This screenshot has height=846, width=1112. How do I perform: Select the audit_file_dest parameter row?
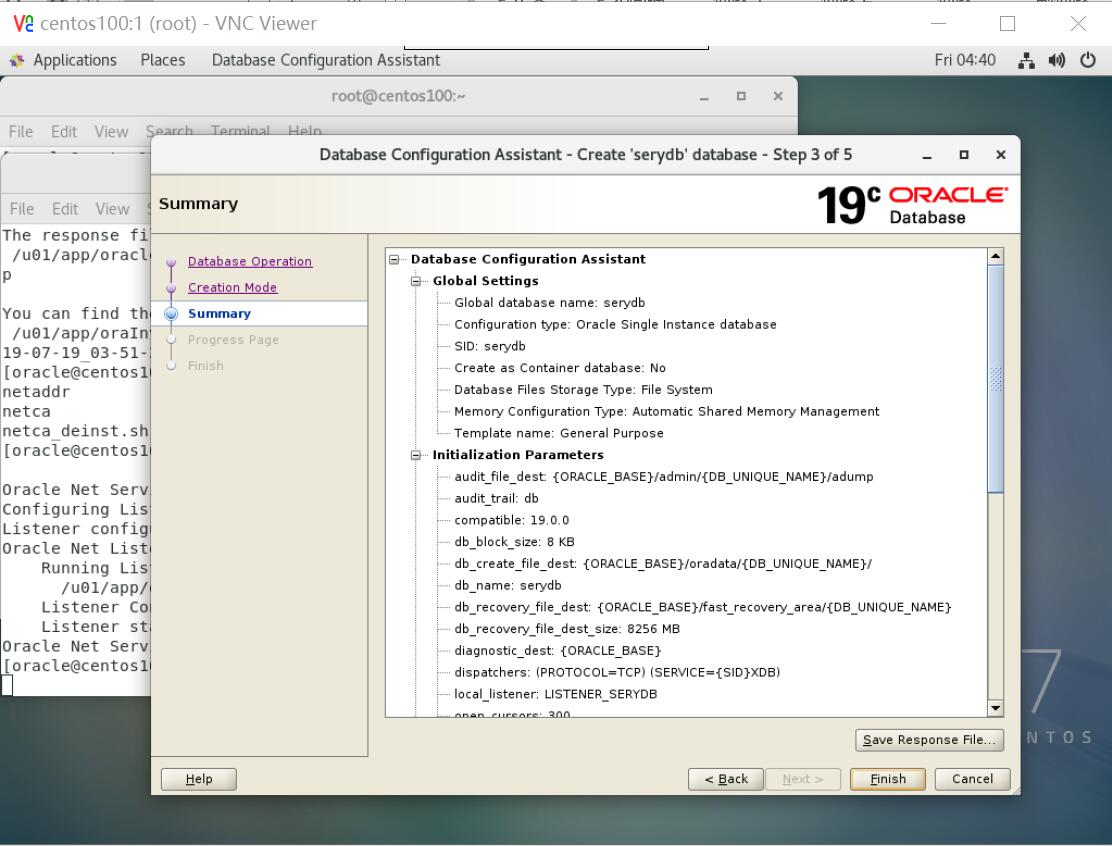click(x=664, y=477)
